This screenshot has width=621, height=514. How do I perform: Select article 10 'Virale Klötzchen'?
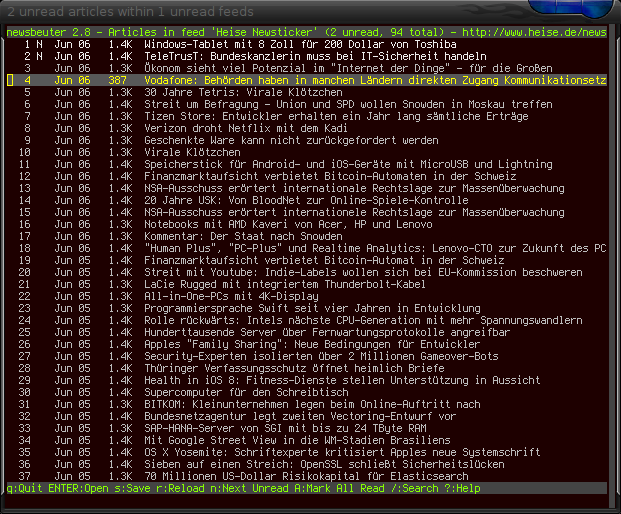click(x=307, y=152)
